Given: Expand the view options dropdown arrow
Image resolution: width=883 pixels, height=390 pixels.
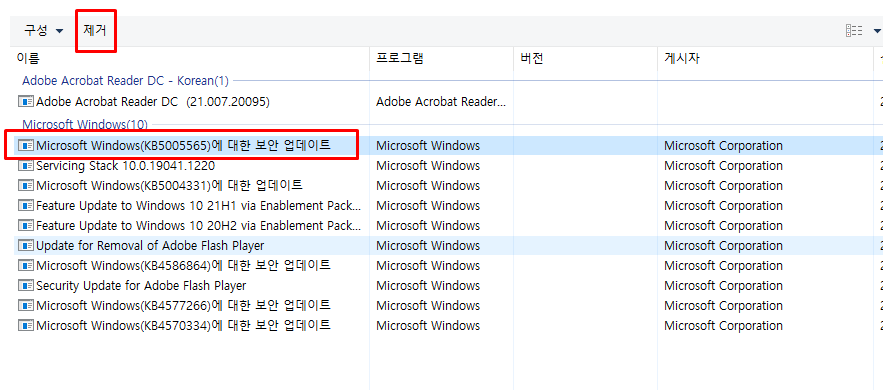Looking at the screenshot, I should tap(877, 31).
